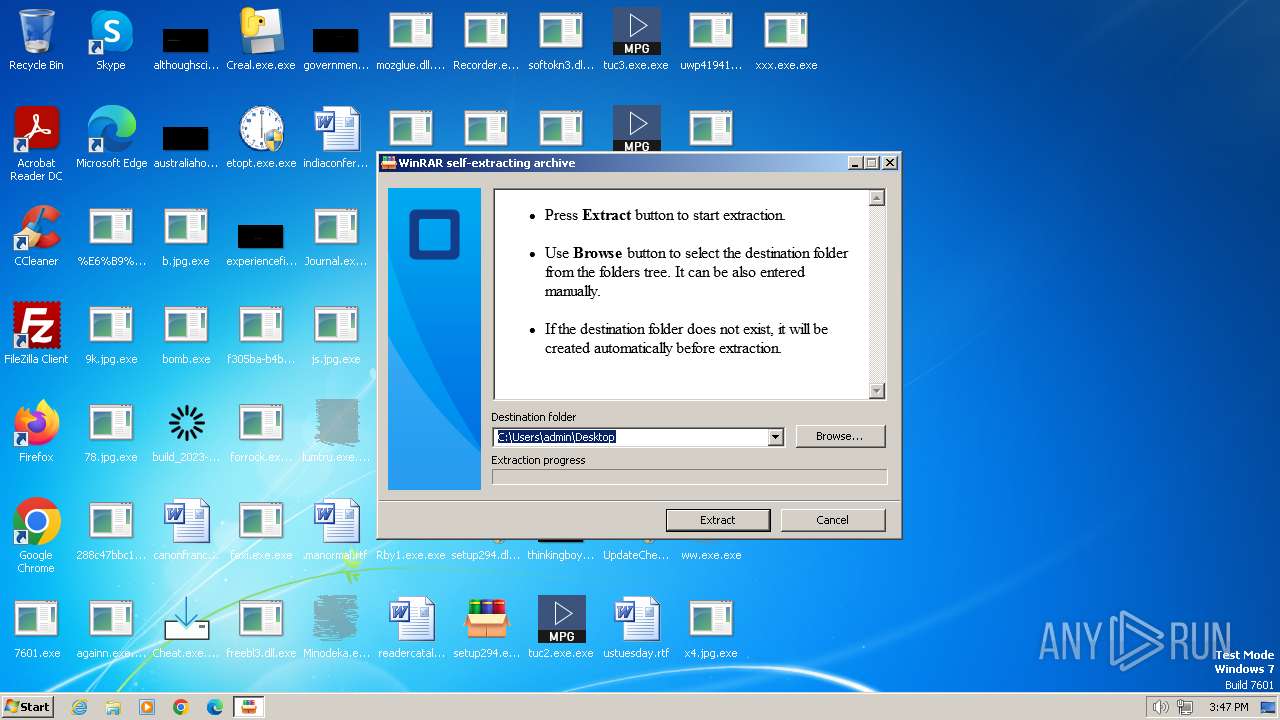Open the Recycle Bin icon
This screenshot has height=720, width=1280.
pos(36,40)
